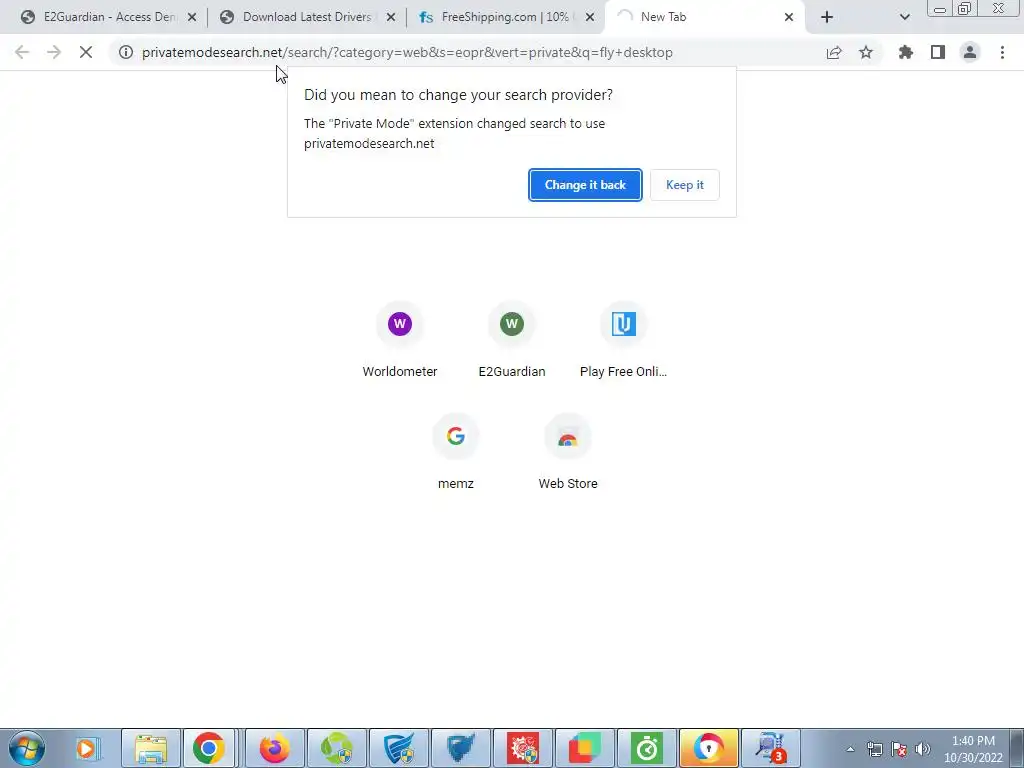
Task: Open the blue striped shield taskbar app
Action: point(399,748)
